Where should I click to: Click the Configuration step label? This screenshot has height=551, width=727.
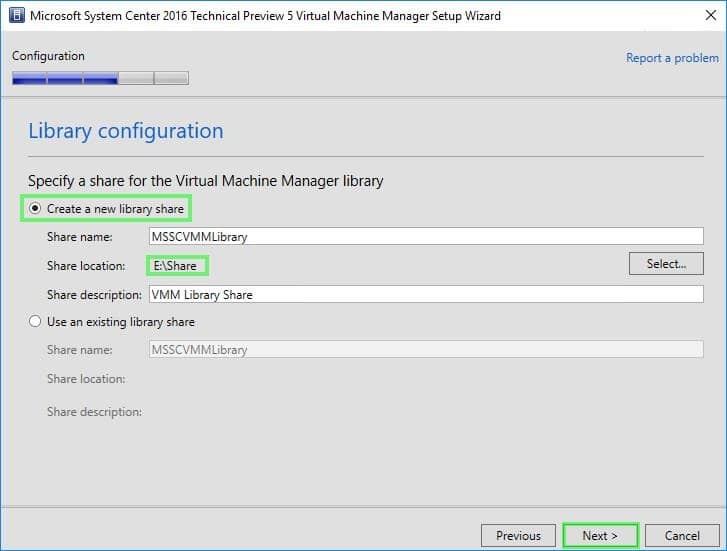48,56
